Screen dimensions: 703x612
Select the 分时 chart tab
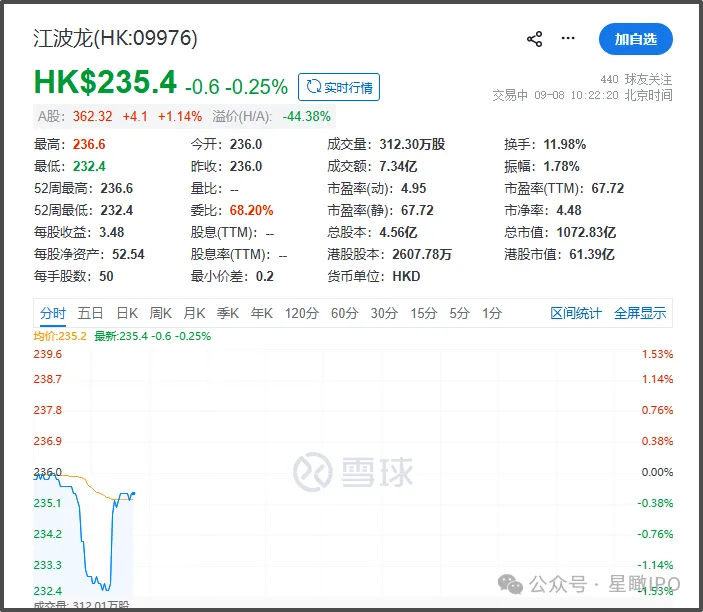pos(53,313)
